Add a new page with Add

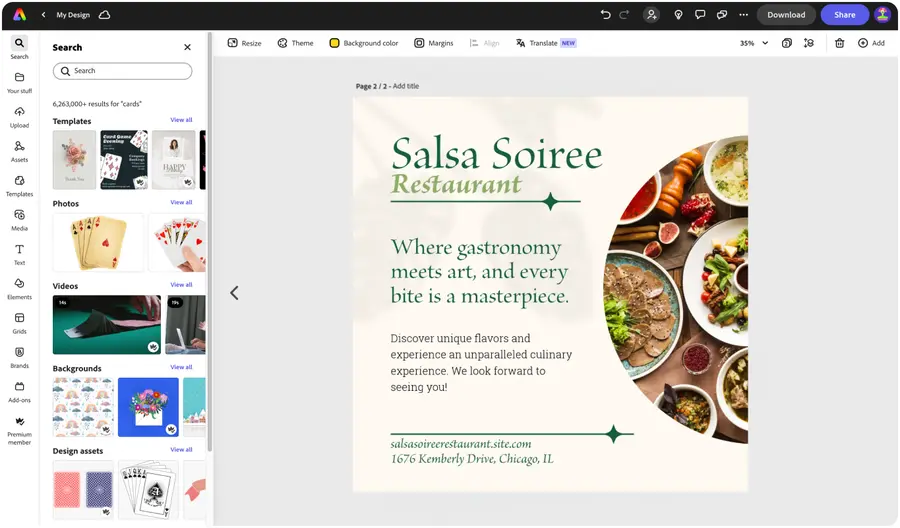pyautogui.click(x=871, y=43)
